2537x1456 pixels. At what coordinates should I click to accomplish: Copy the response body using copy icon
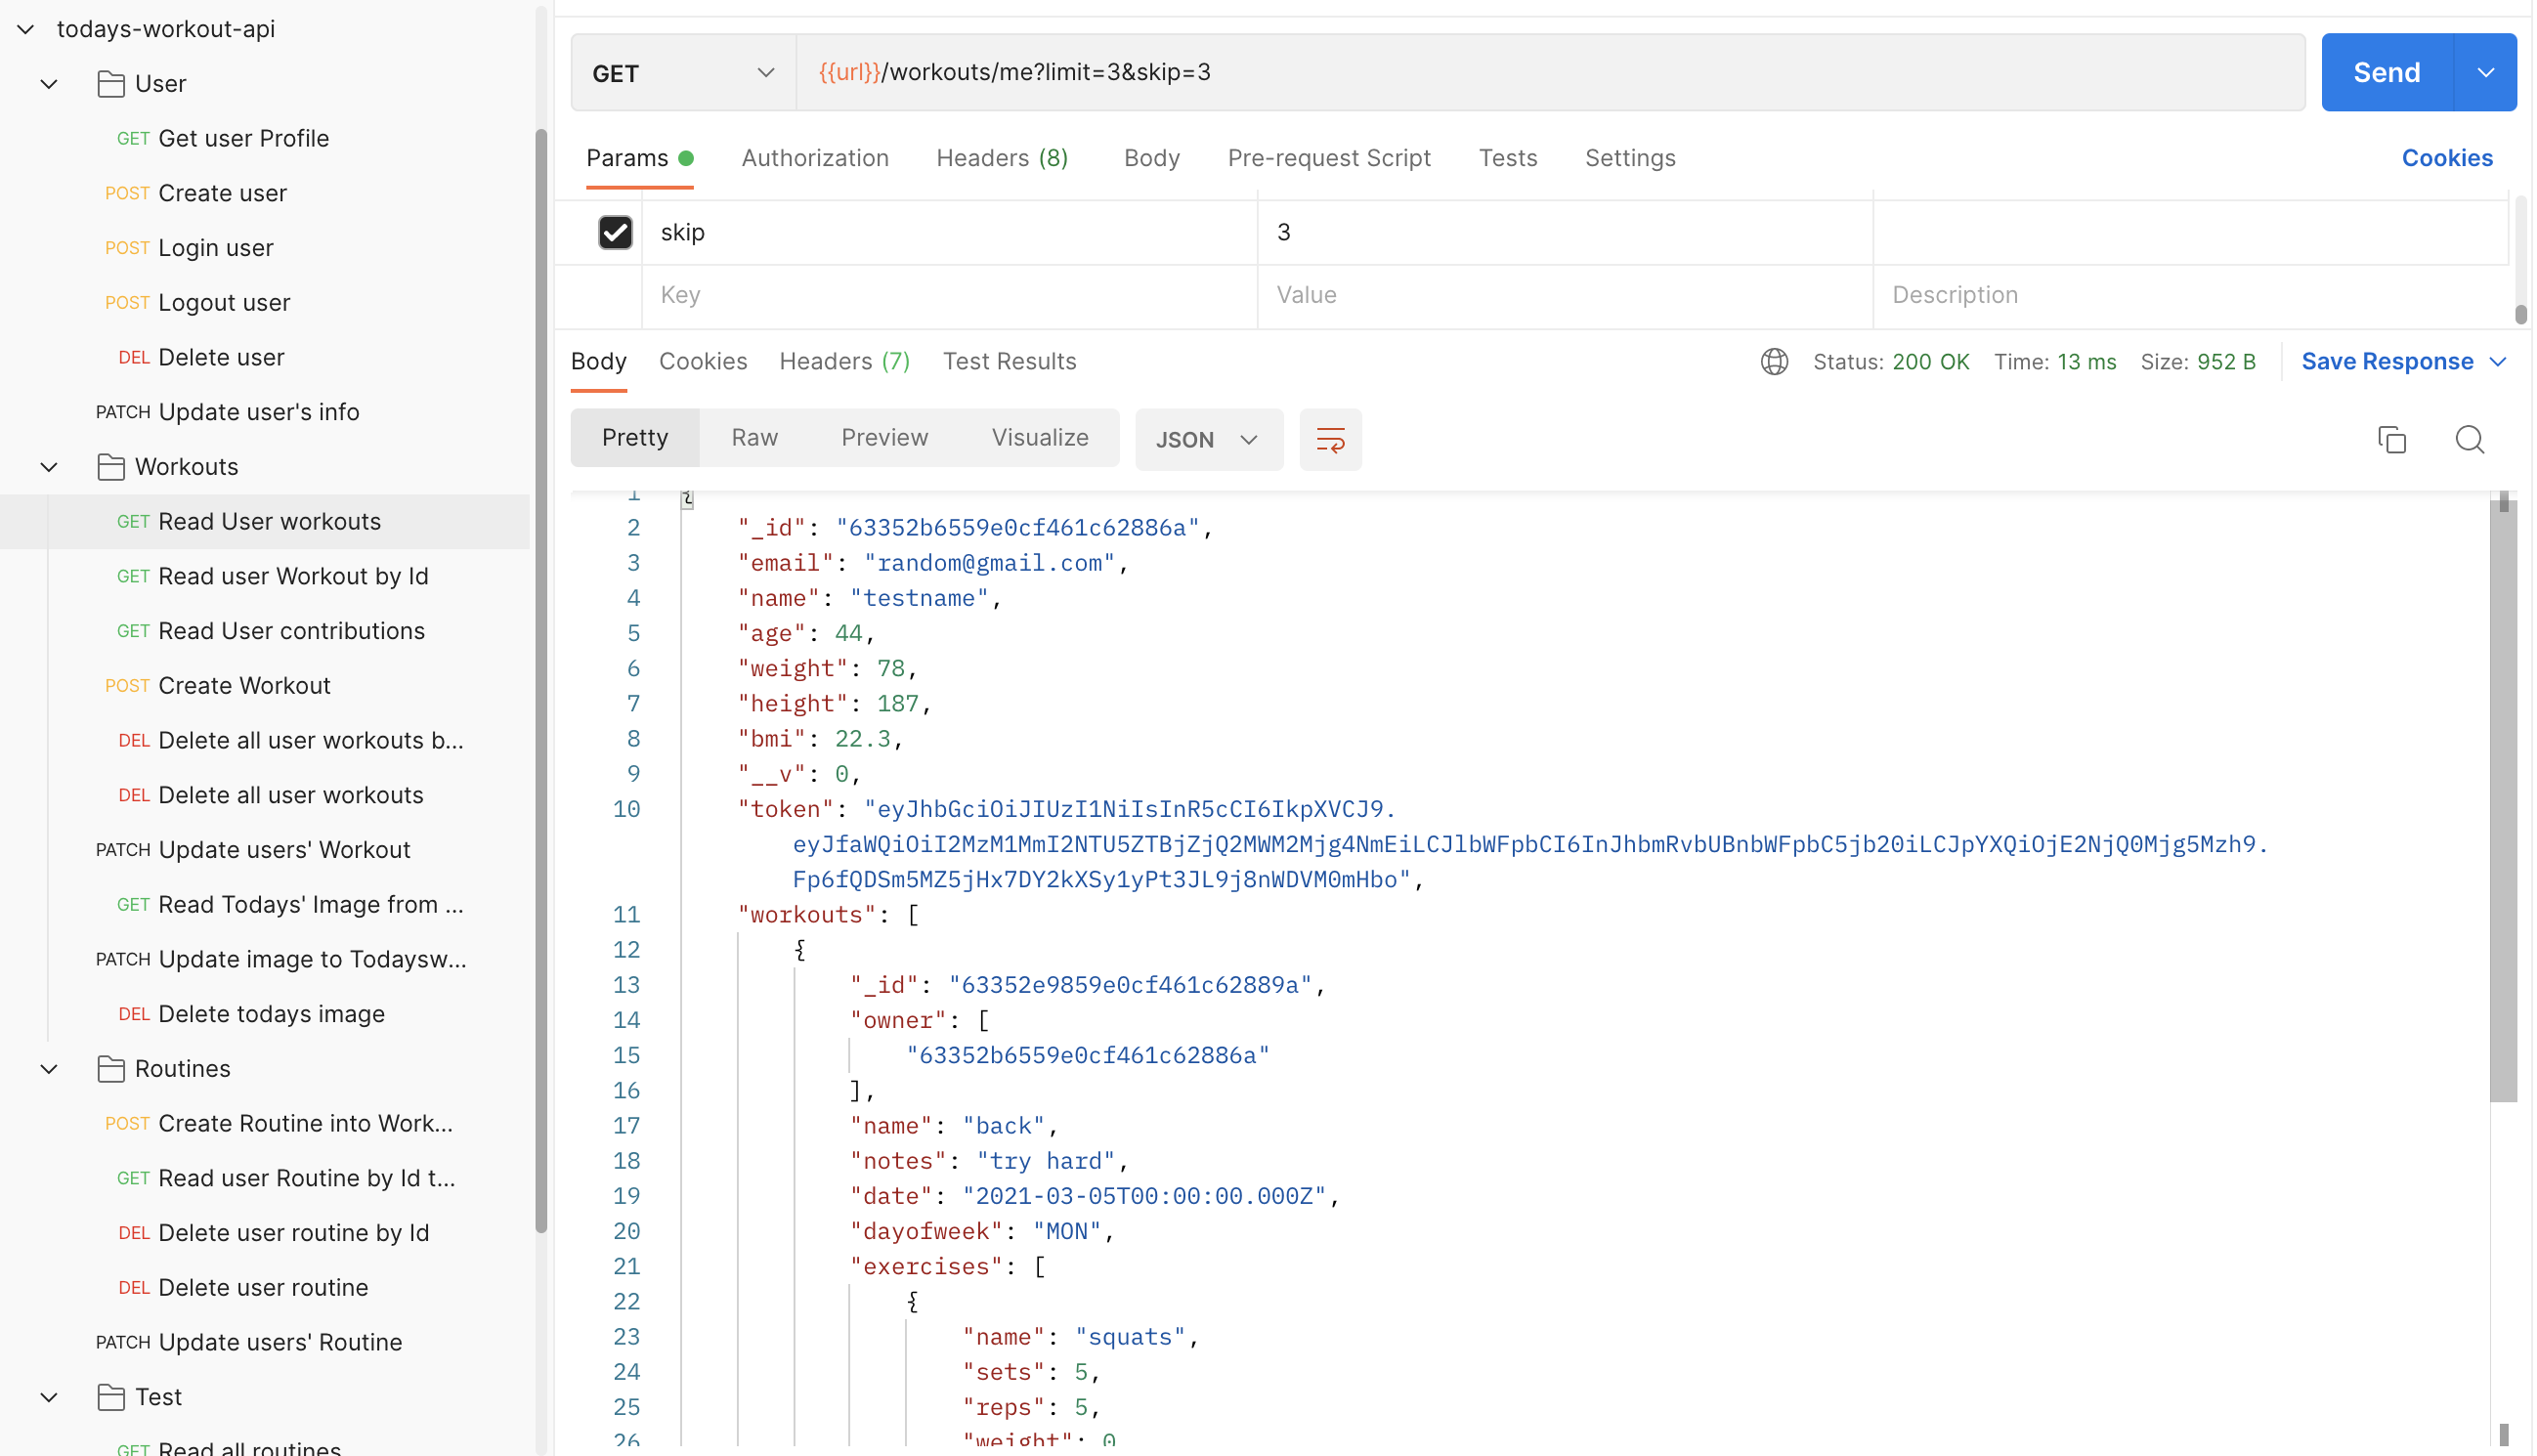pos(2392,439)
